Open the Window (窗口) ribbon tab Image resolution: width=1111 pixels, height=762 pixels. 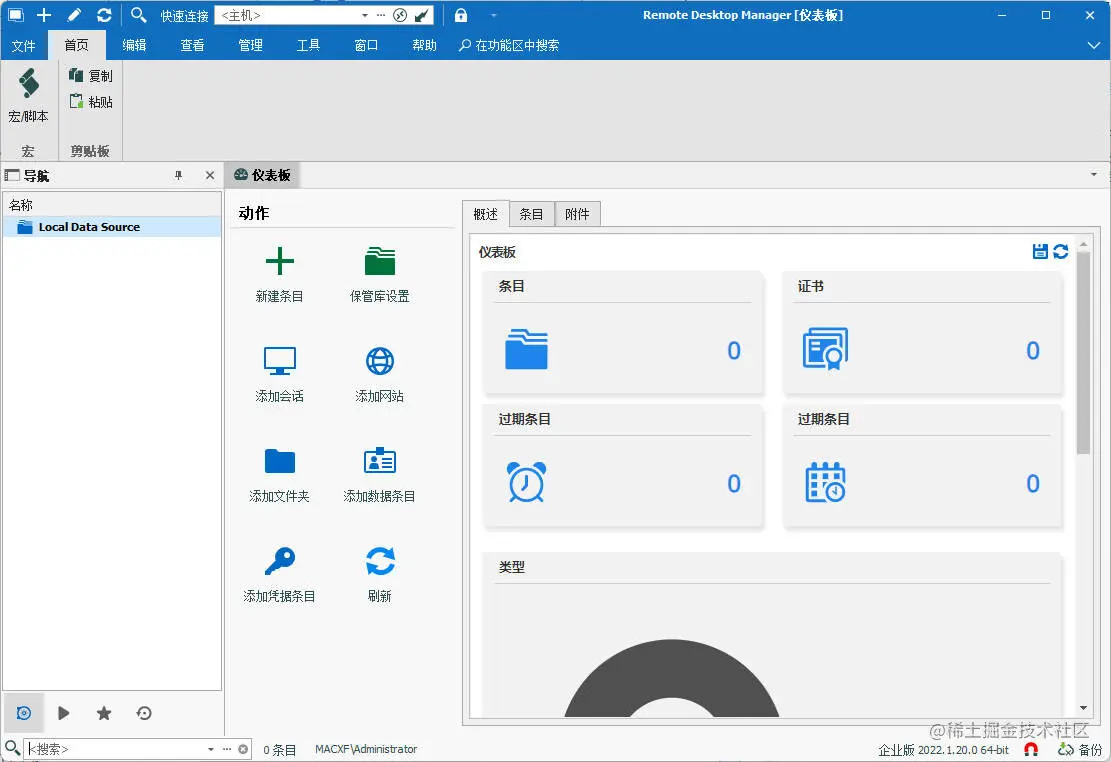pos(366,45)
